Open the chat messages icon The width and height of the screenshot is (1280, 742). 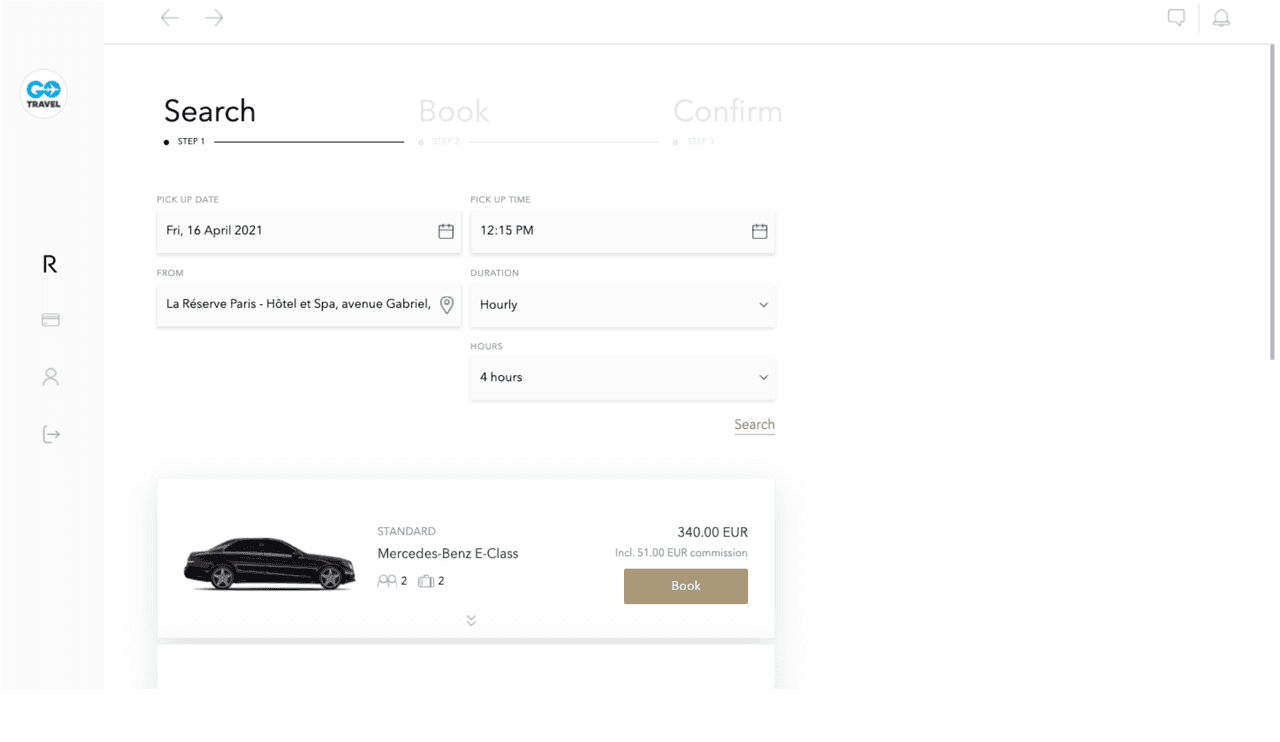pos(1176,18)
